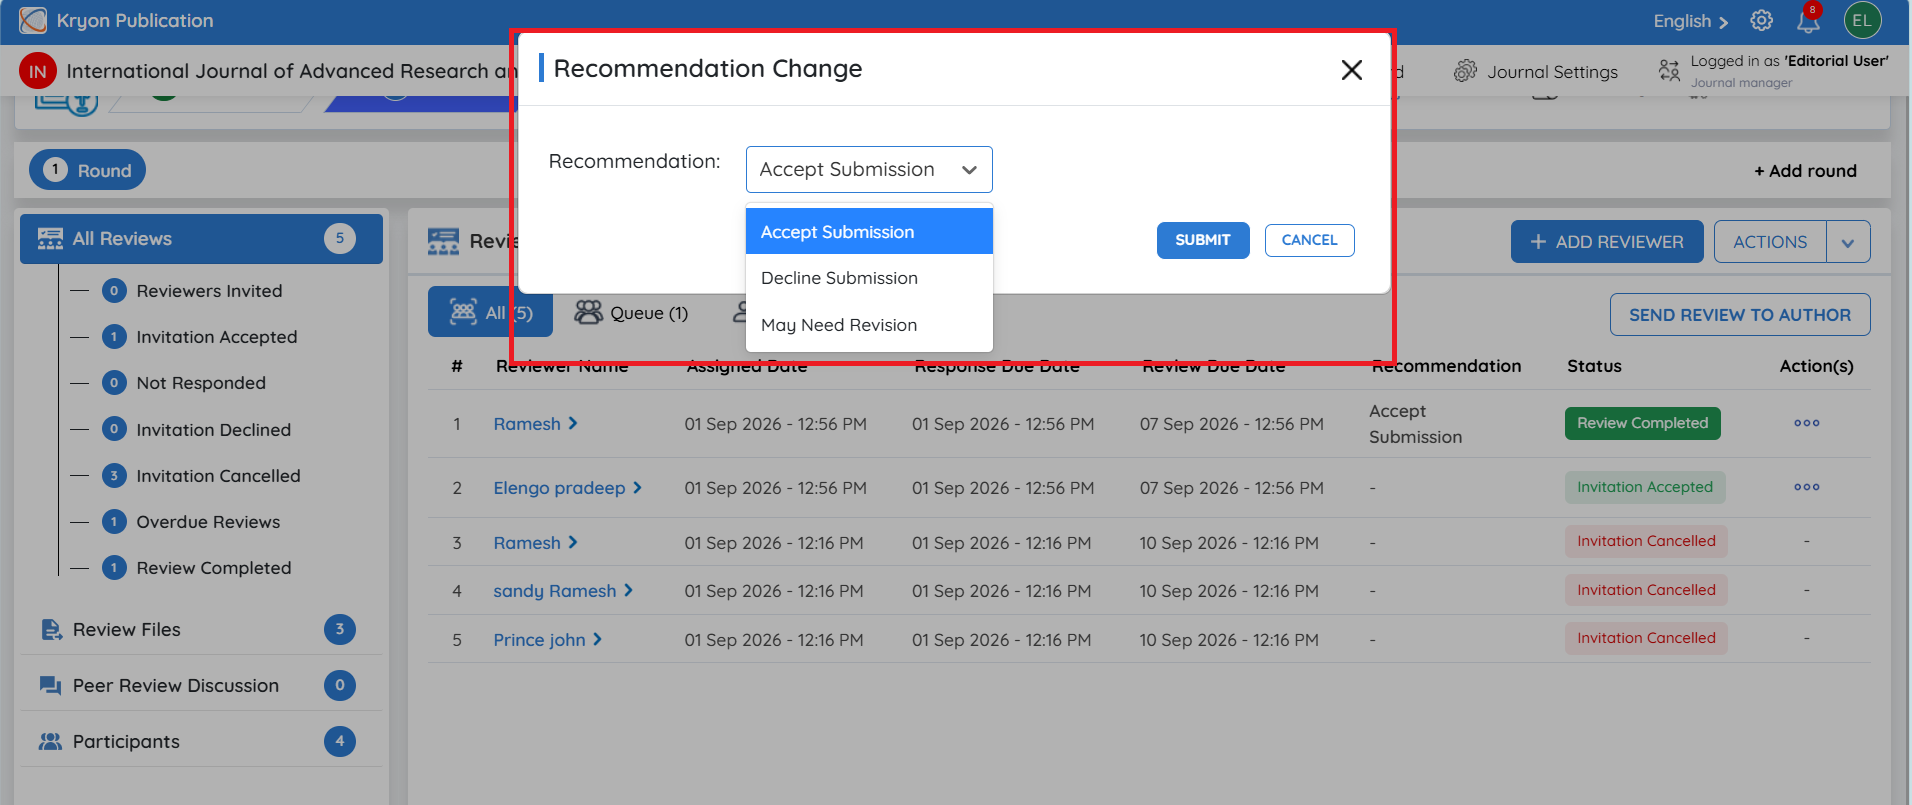Open the EL user avatar menu
This screenshot has width=1912, height=805.
click(x=1862, y=21)
